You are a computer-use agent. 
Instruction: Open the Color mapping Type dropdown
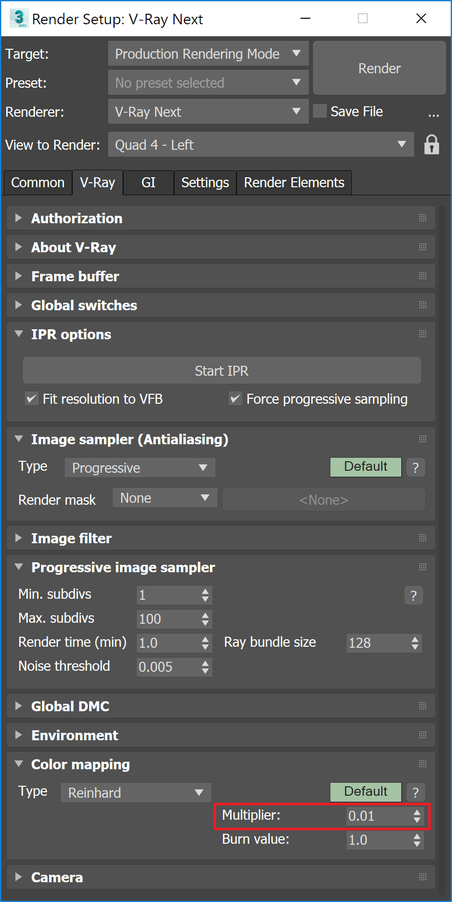136,792
